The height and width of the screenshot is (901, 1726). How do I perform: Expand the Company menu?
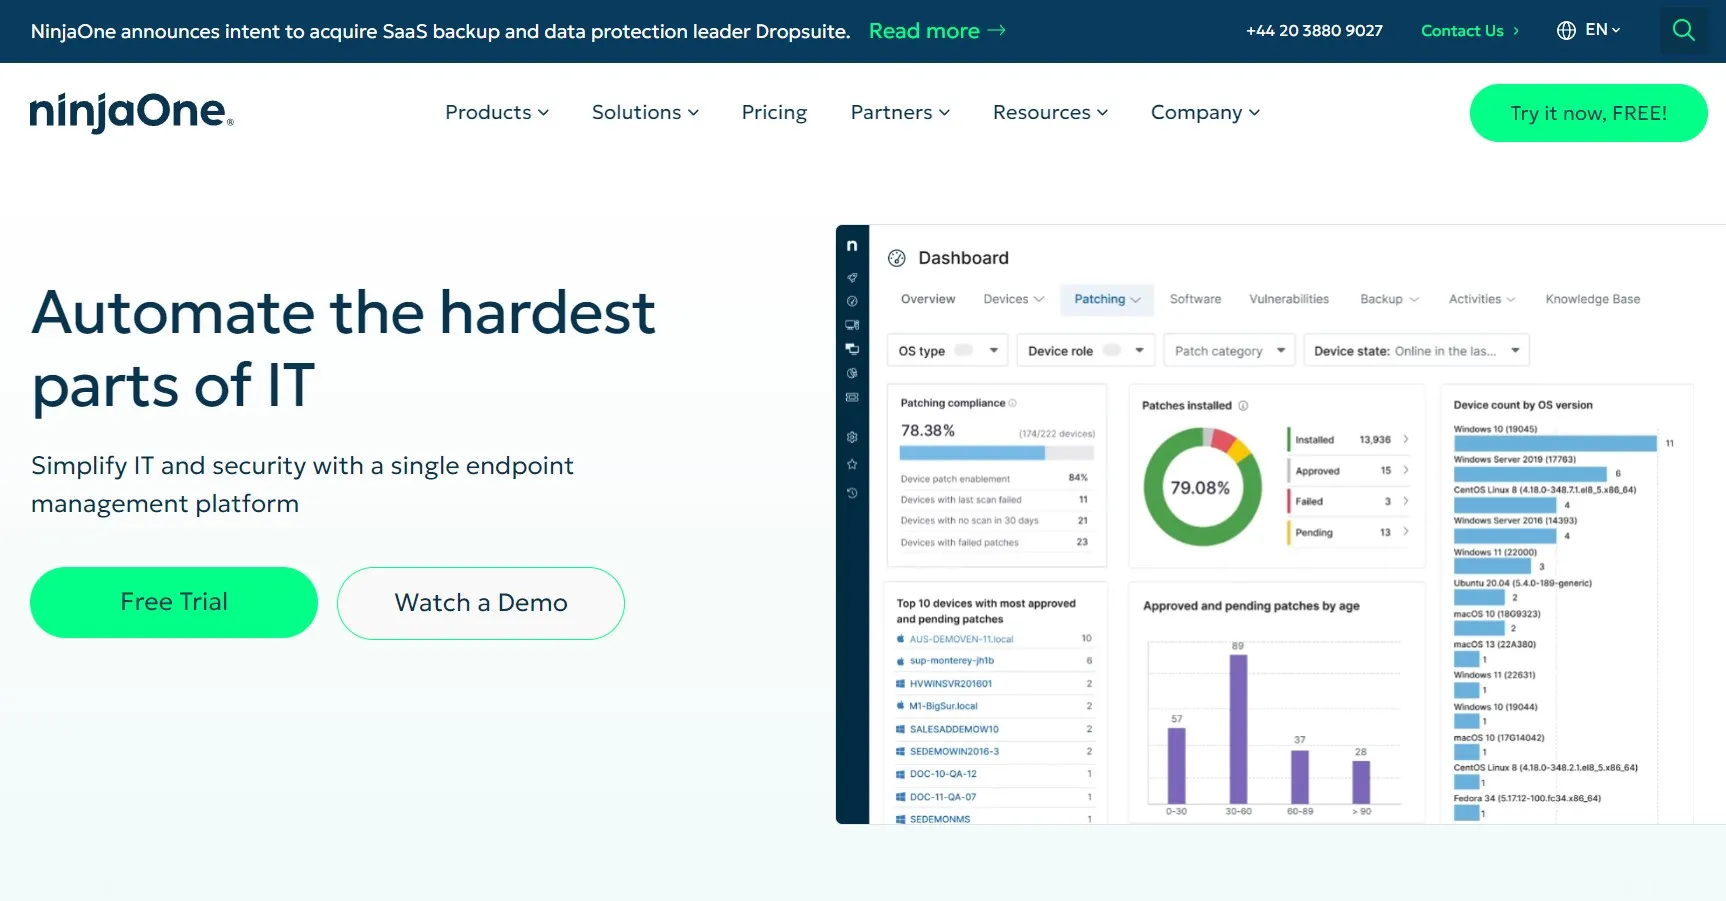(1205, 112)
